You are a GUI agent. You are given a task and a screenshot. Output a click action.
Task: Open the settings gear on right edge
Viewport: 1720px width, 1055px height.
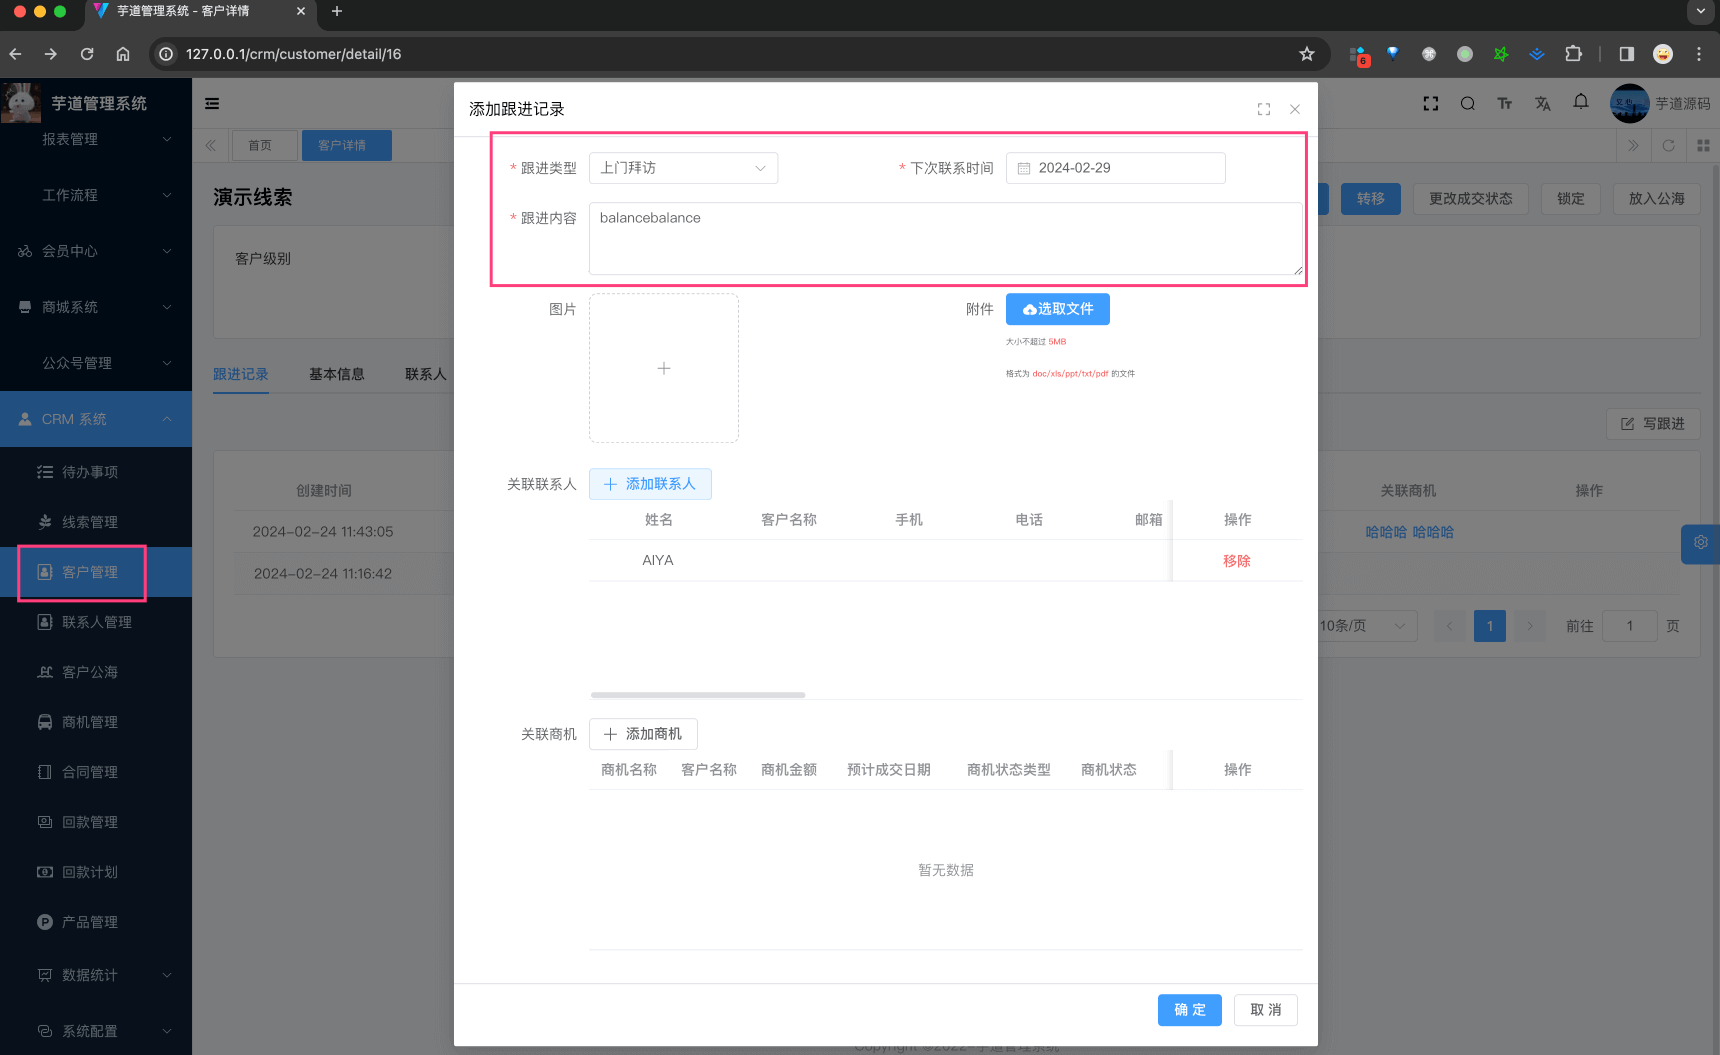[1700, 543]
